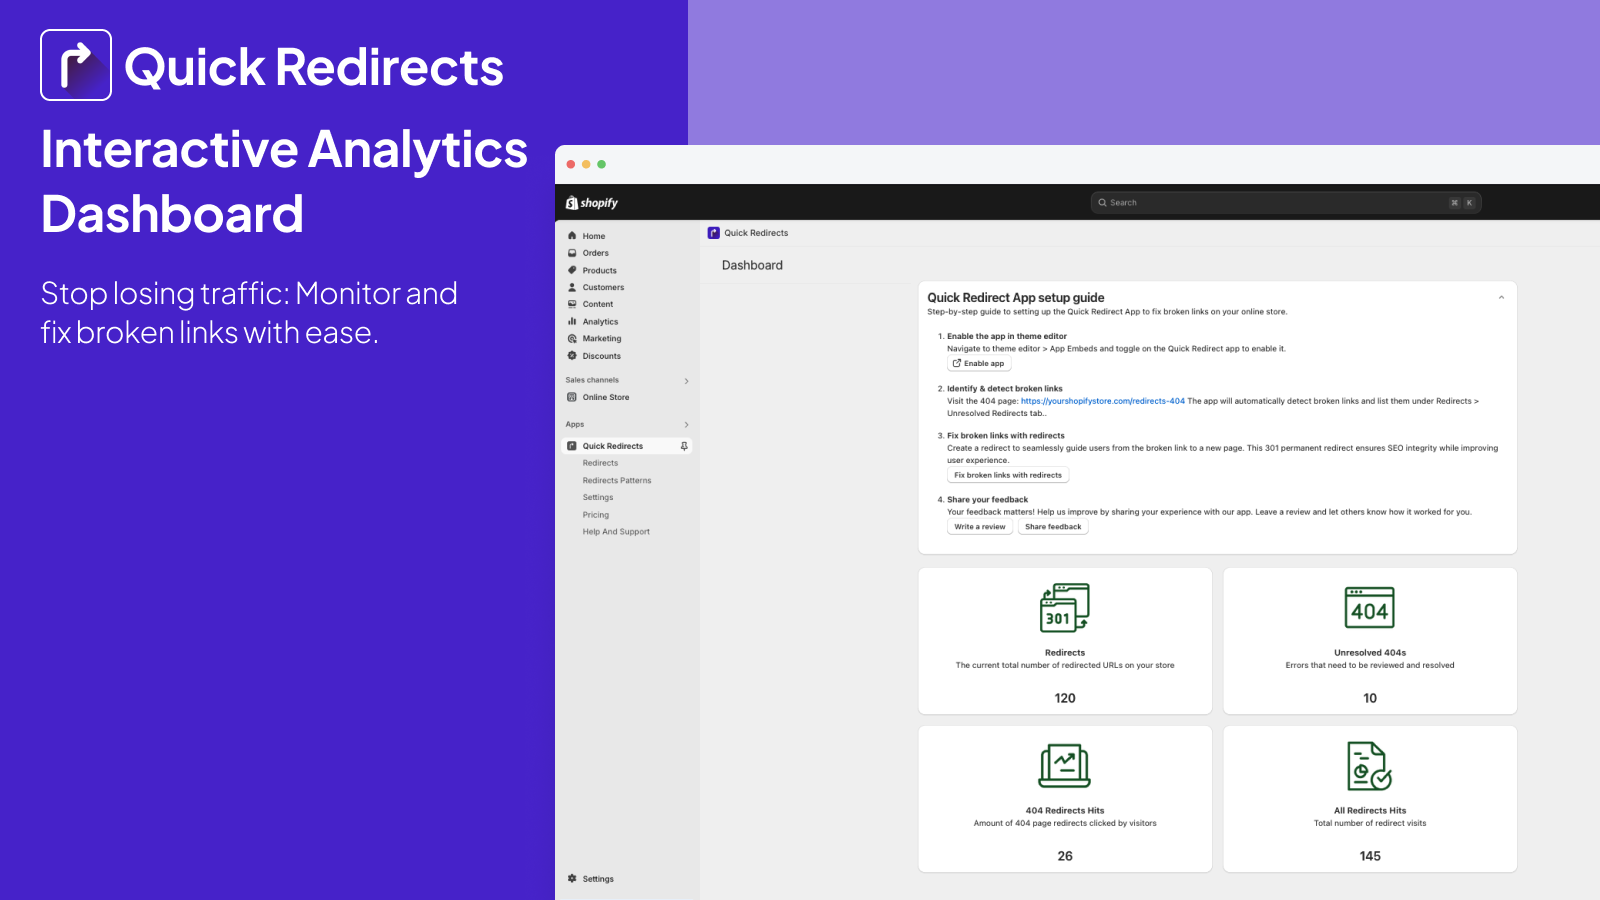Focus the Shopify search field
Image resolution: width=1600 pixels, height=900 pixels.
point(1286,203)
